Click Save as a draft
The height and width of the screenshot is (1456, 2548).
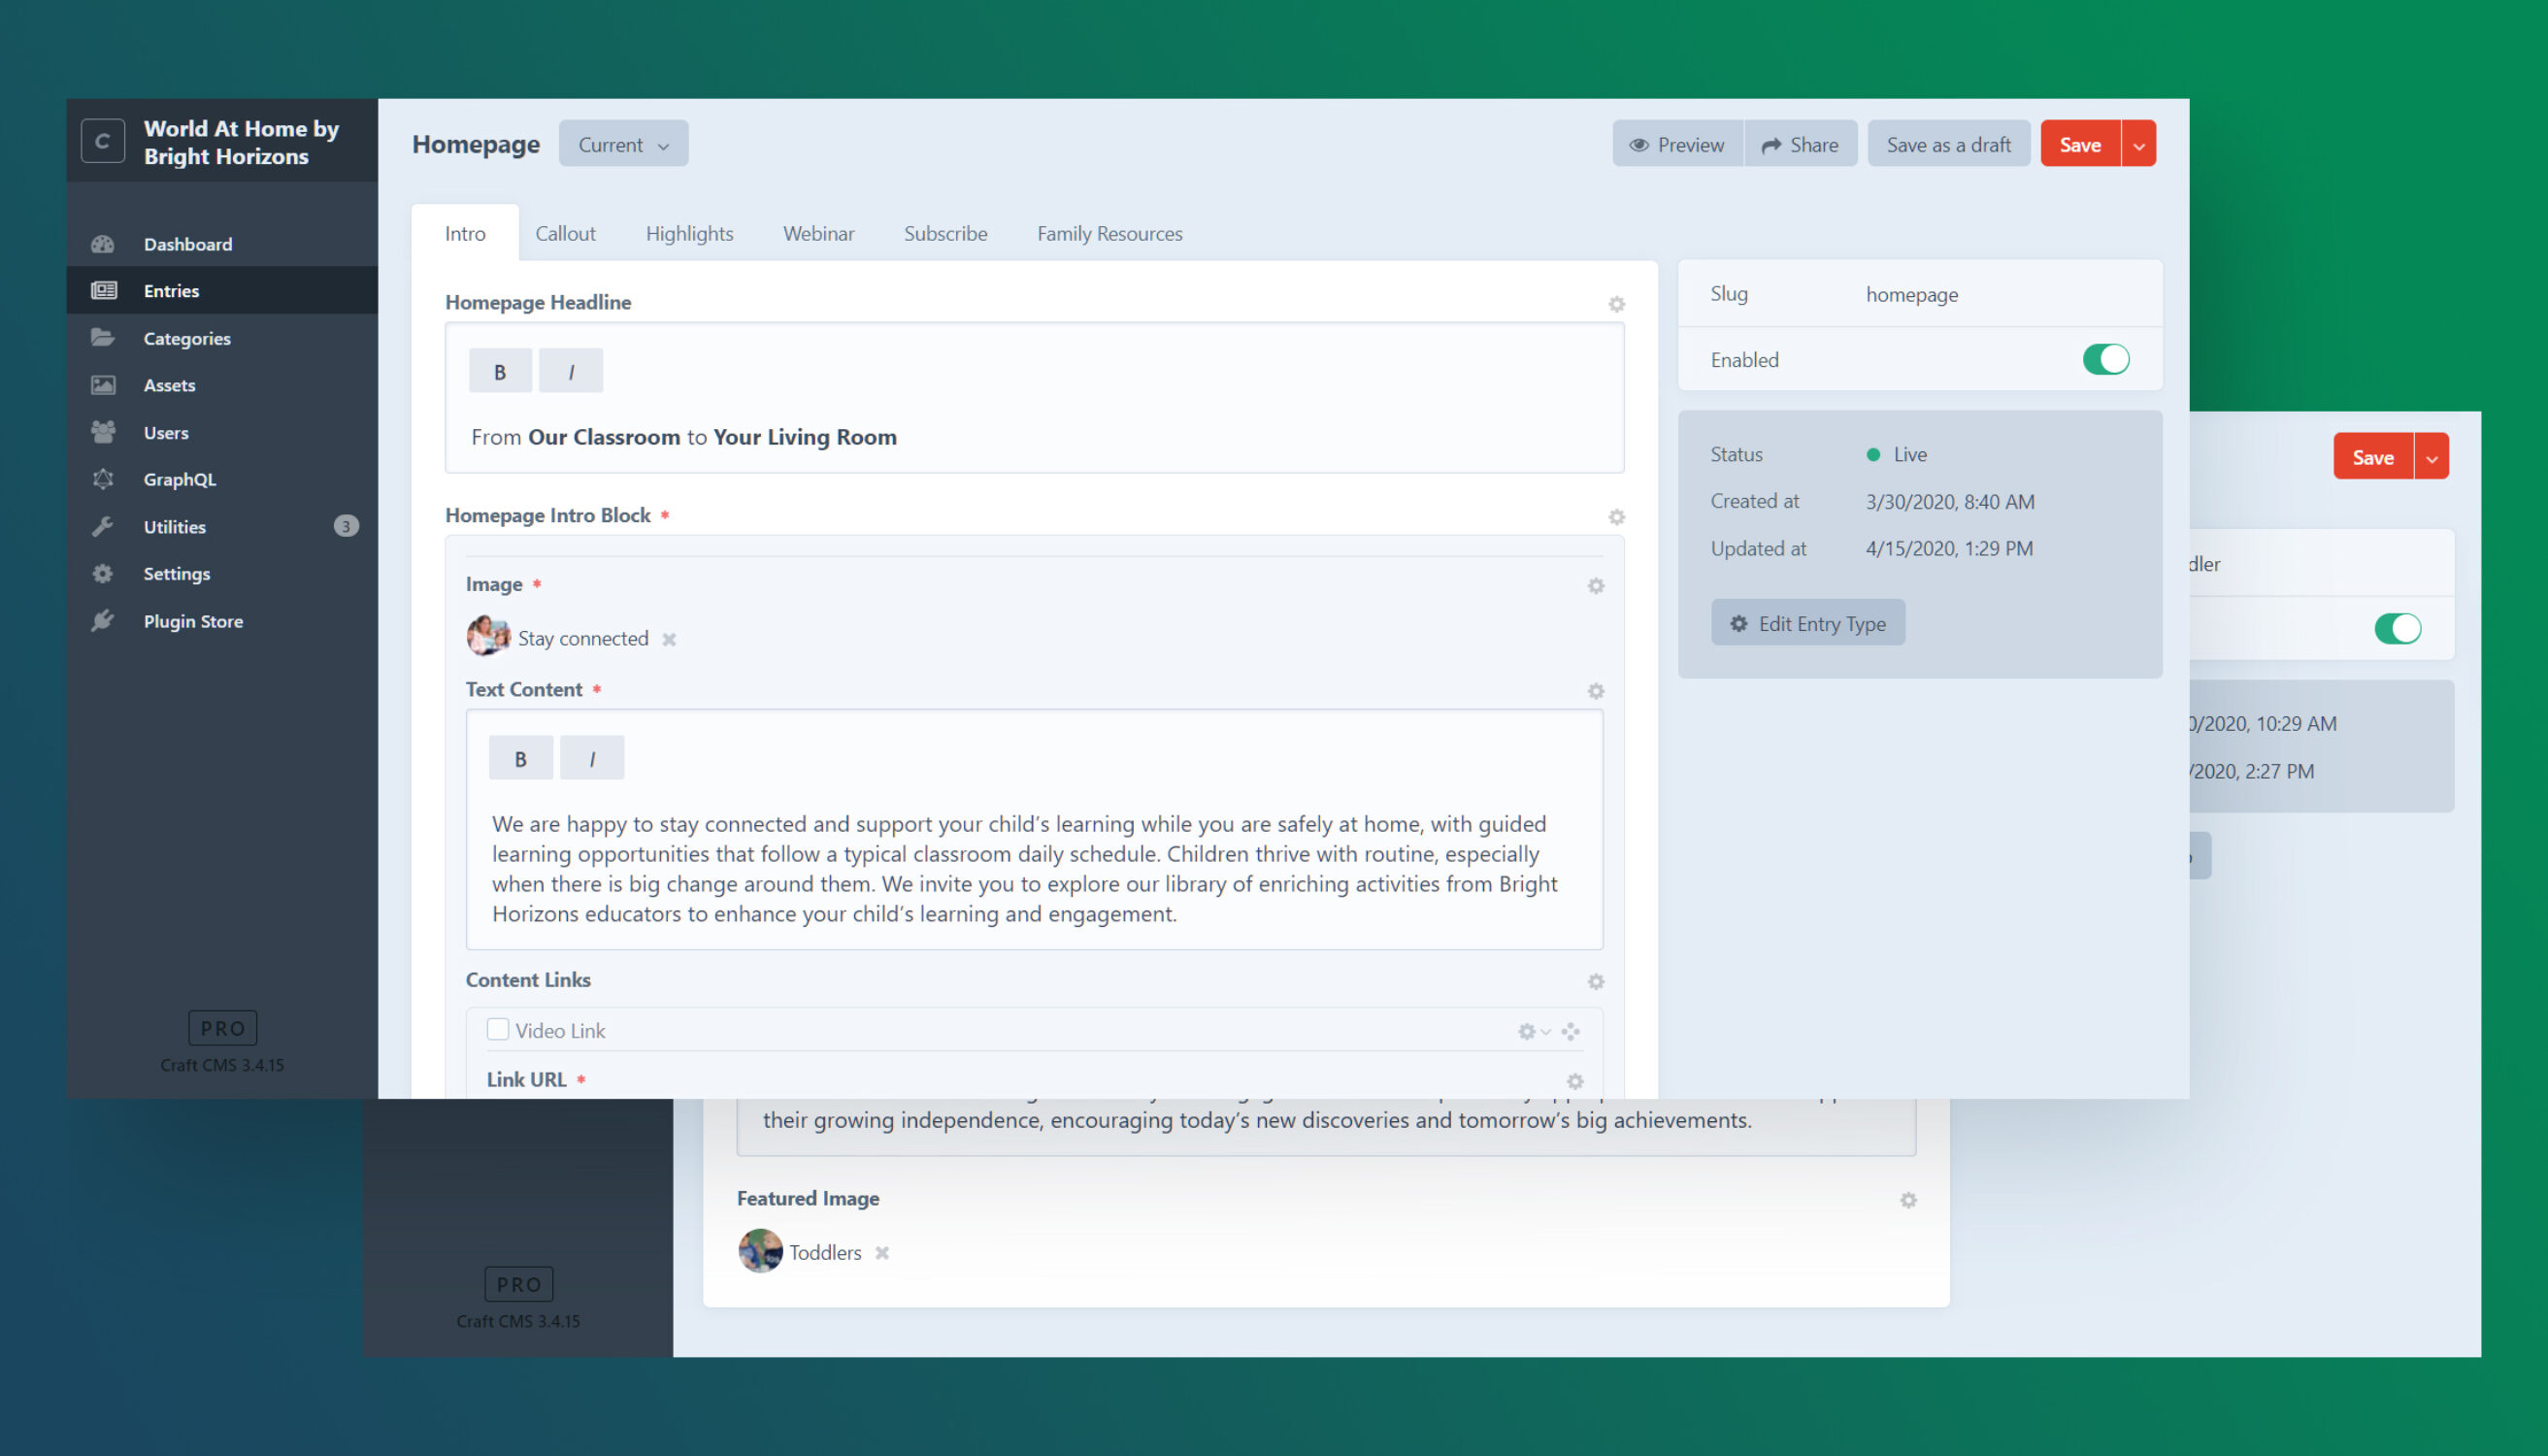1949,144
